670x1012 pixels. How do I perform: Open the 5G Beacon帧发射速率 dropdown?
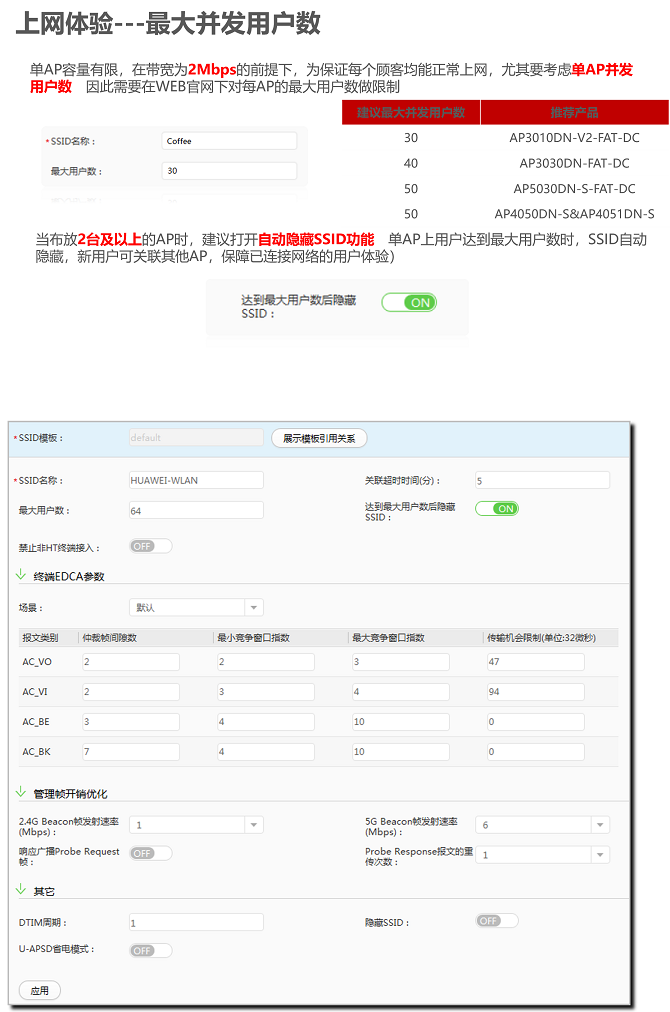pyautogui.click(x=542, y=825)
